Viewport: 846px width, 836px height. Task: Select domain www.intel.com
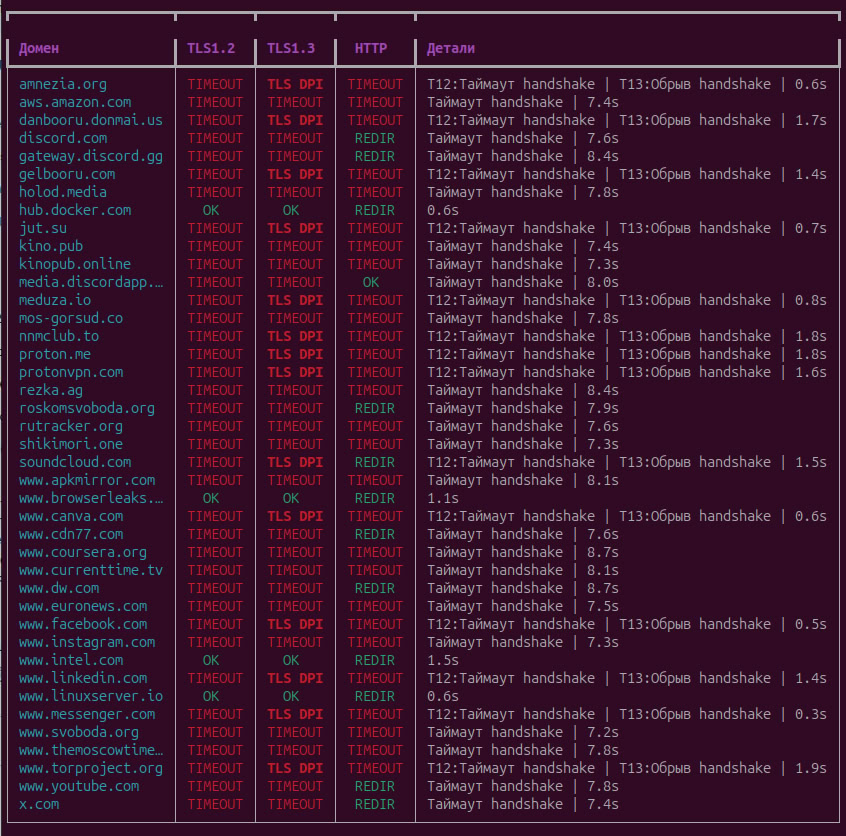[71, 660]
